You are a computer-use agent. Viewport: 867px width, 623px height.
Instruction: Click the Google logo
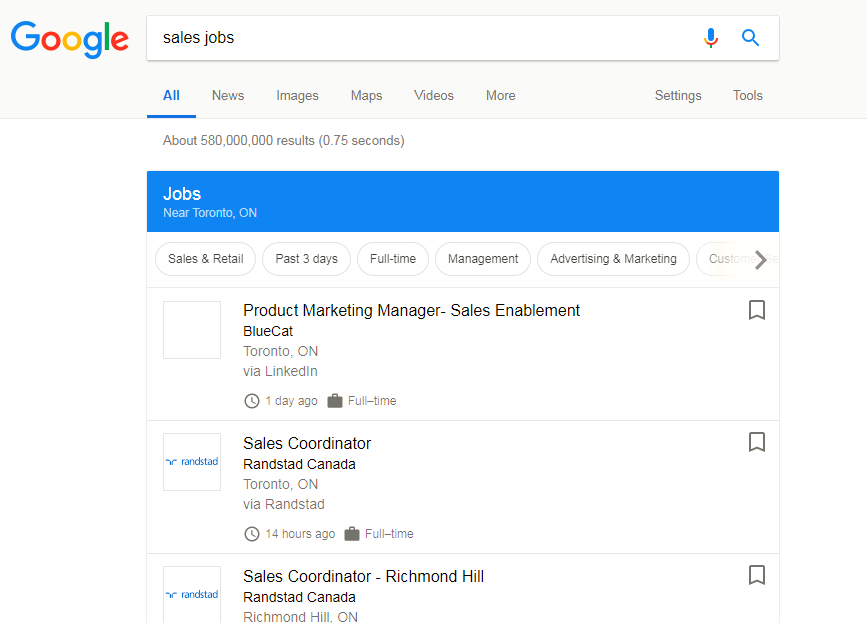tap(70, 39)
